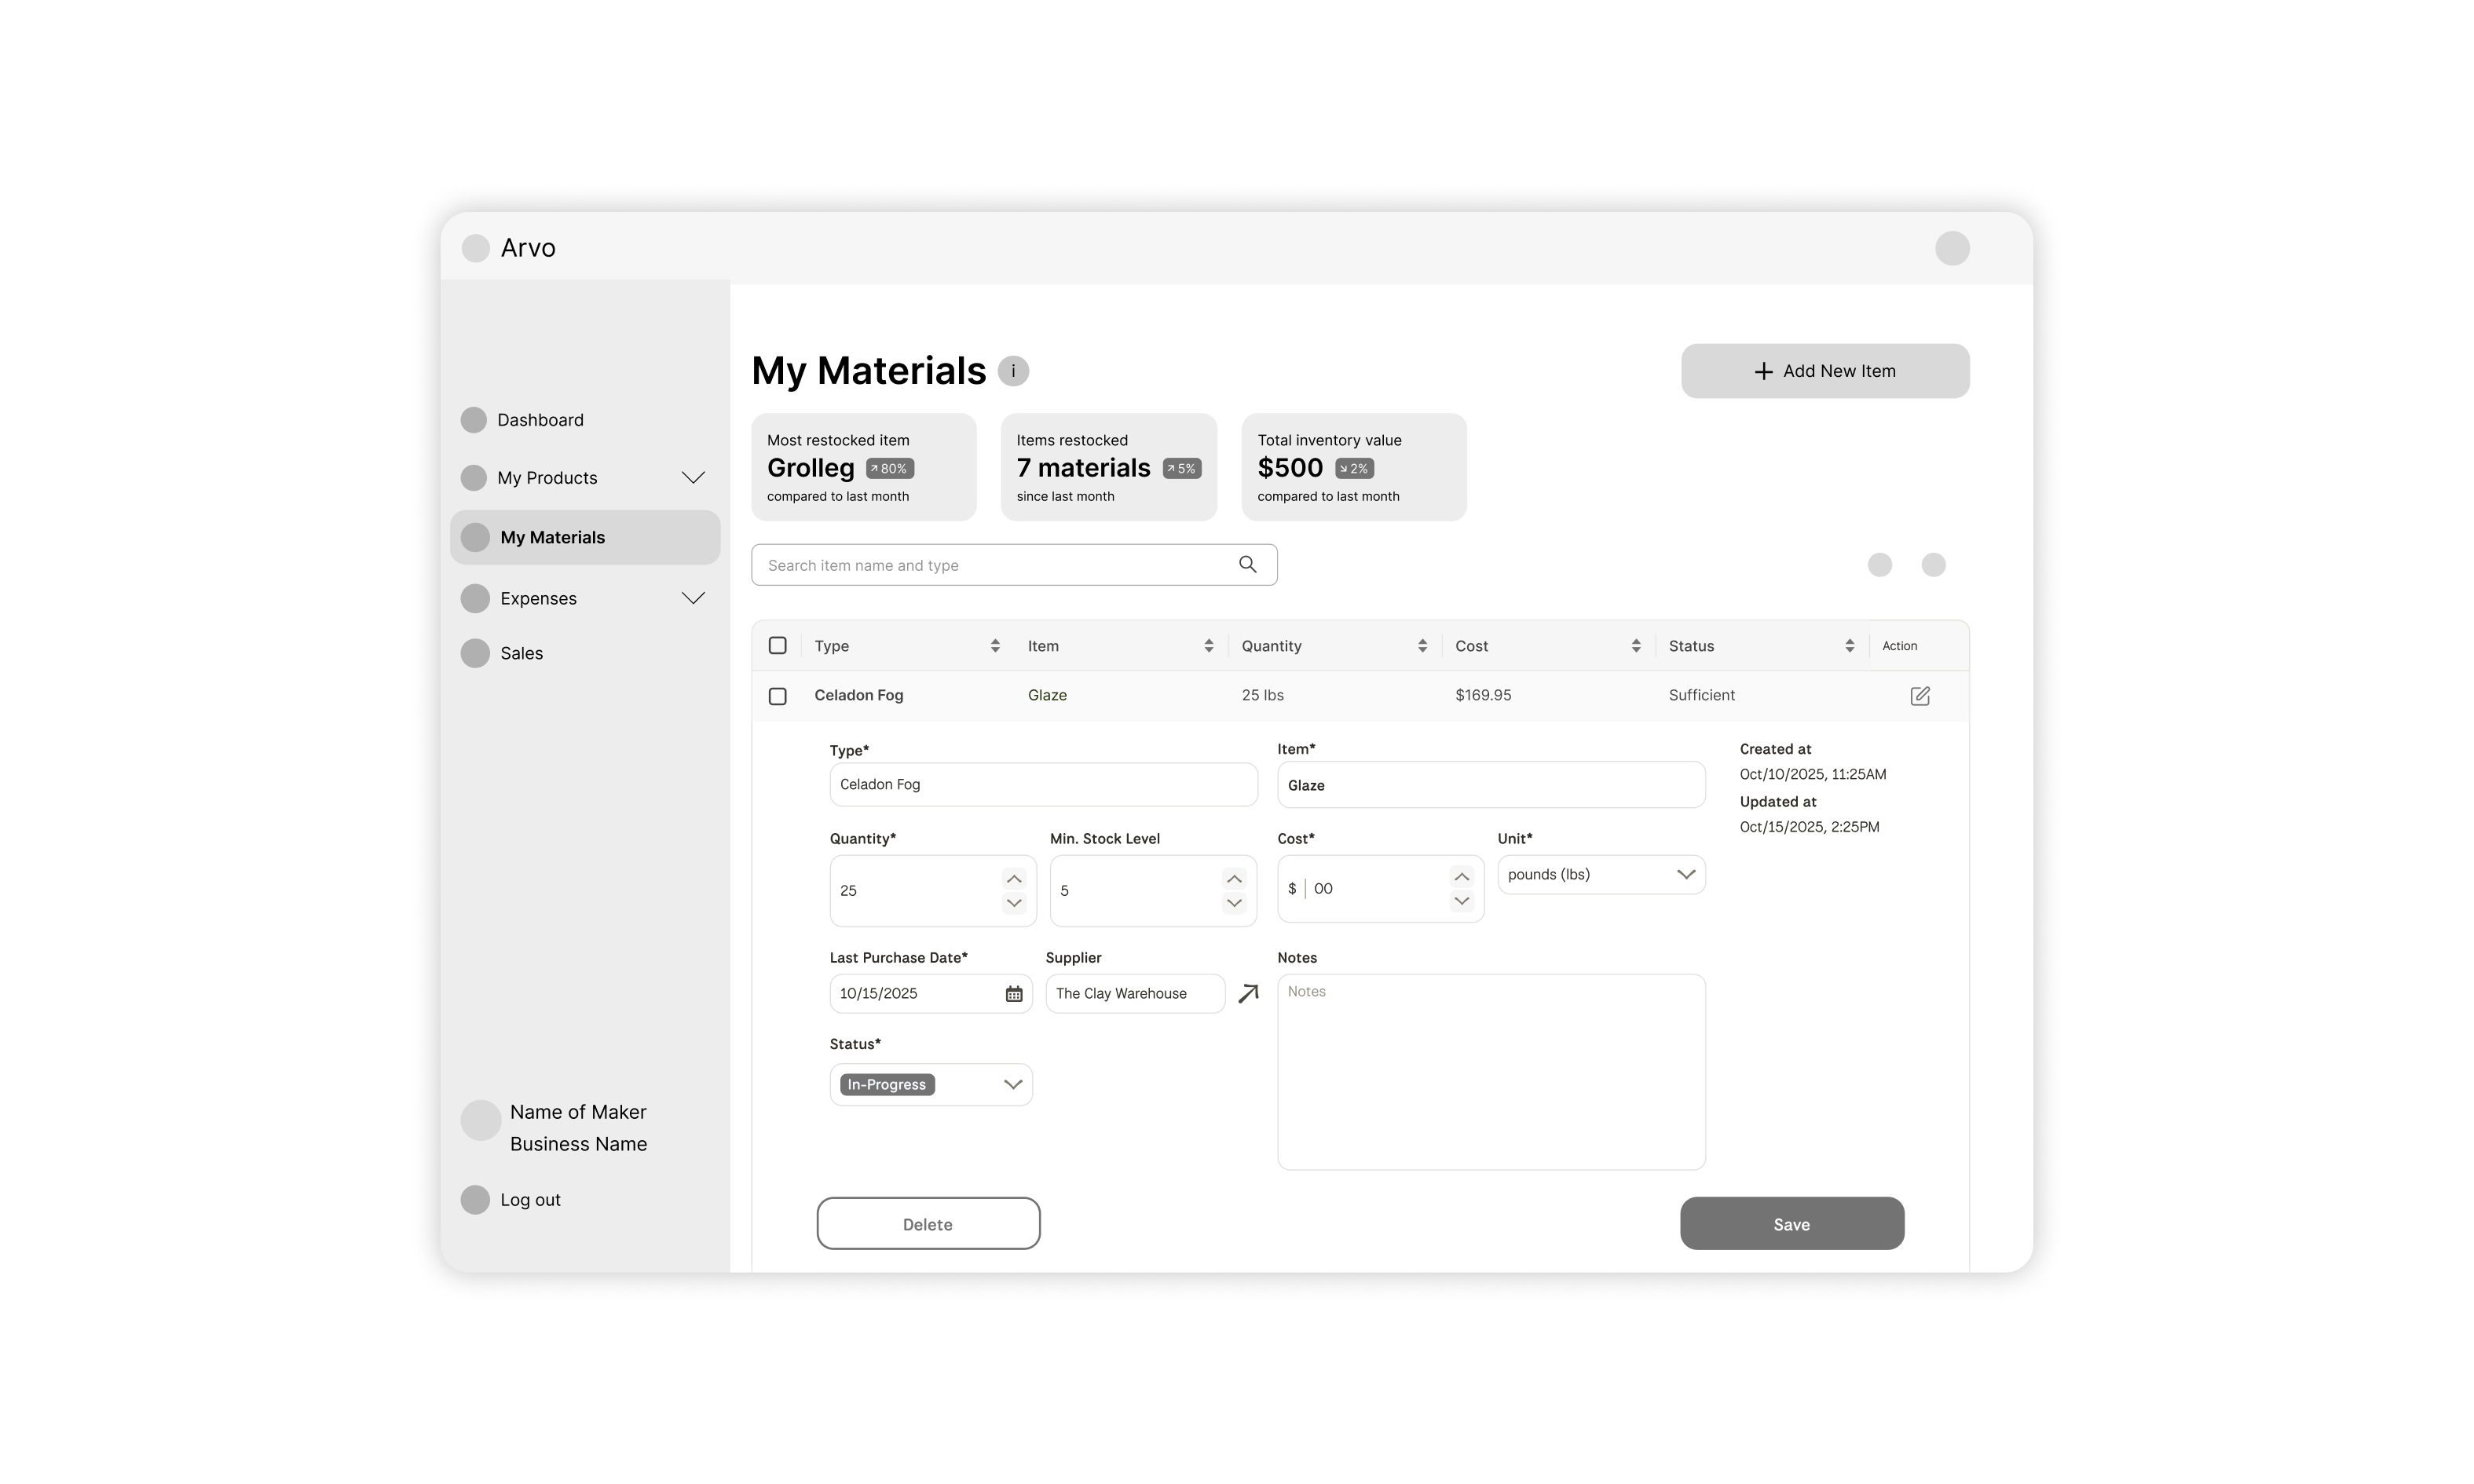This screenshot has height=1484, width=2474.
Task: Toggle the sort control on the Cost column
Action: pos(1636,645)
